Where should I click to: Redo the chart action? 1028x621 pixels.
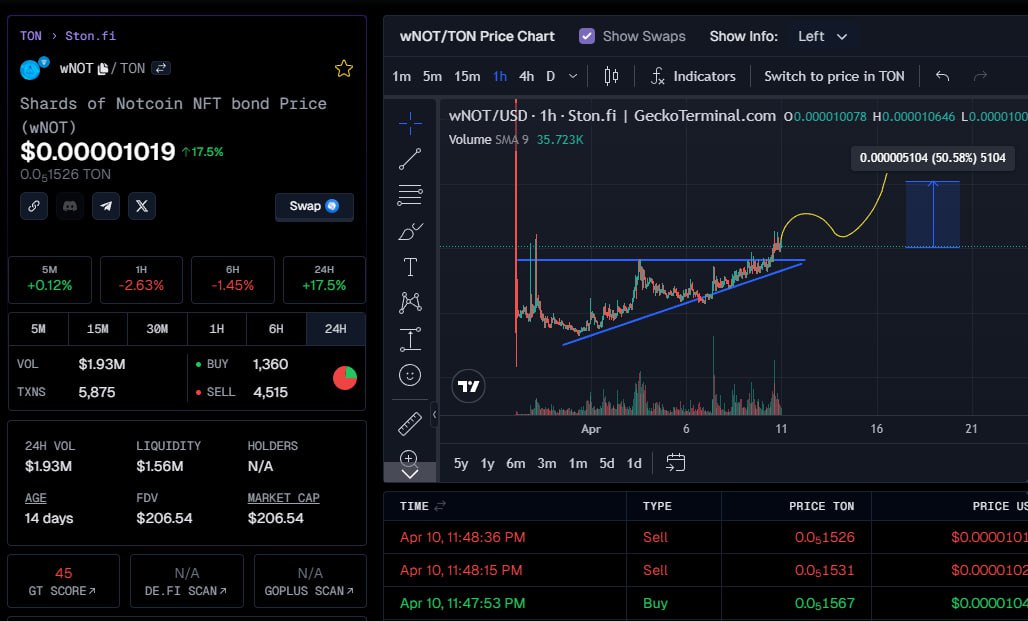[980, 76]
